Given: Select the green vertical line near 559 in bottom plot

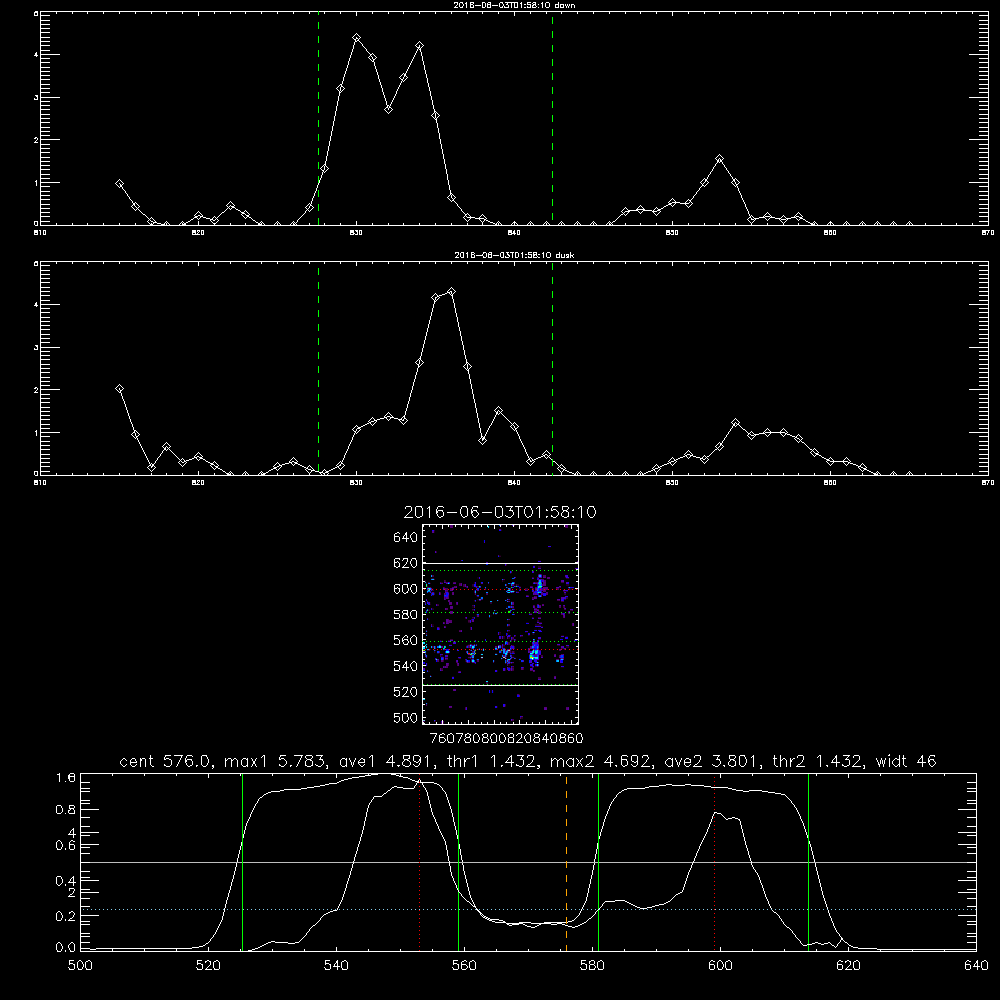Looking at the screenshot, I should pyautogui.click(x=459, y=862).
